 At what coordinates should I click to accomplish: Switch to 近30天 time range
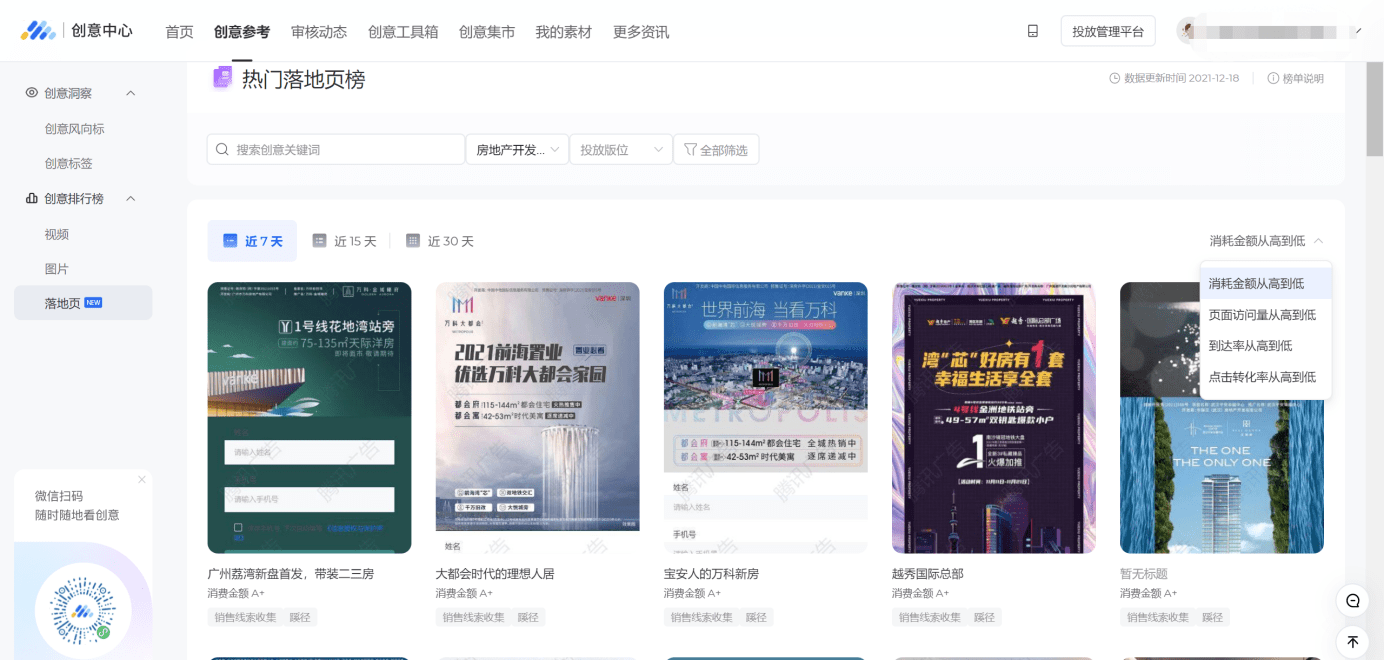[x=440, y=241]
